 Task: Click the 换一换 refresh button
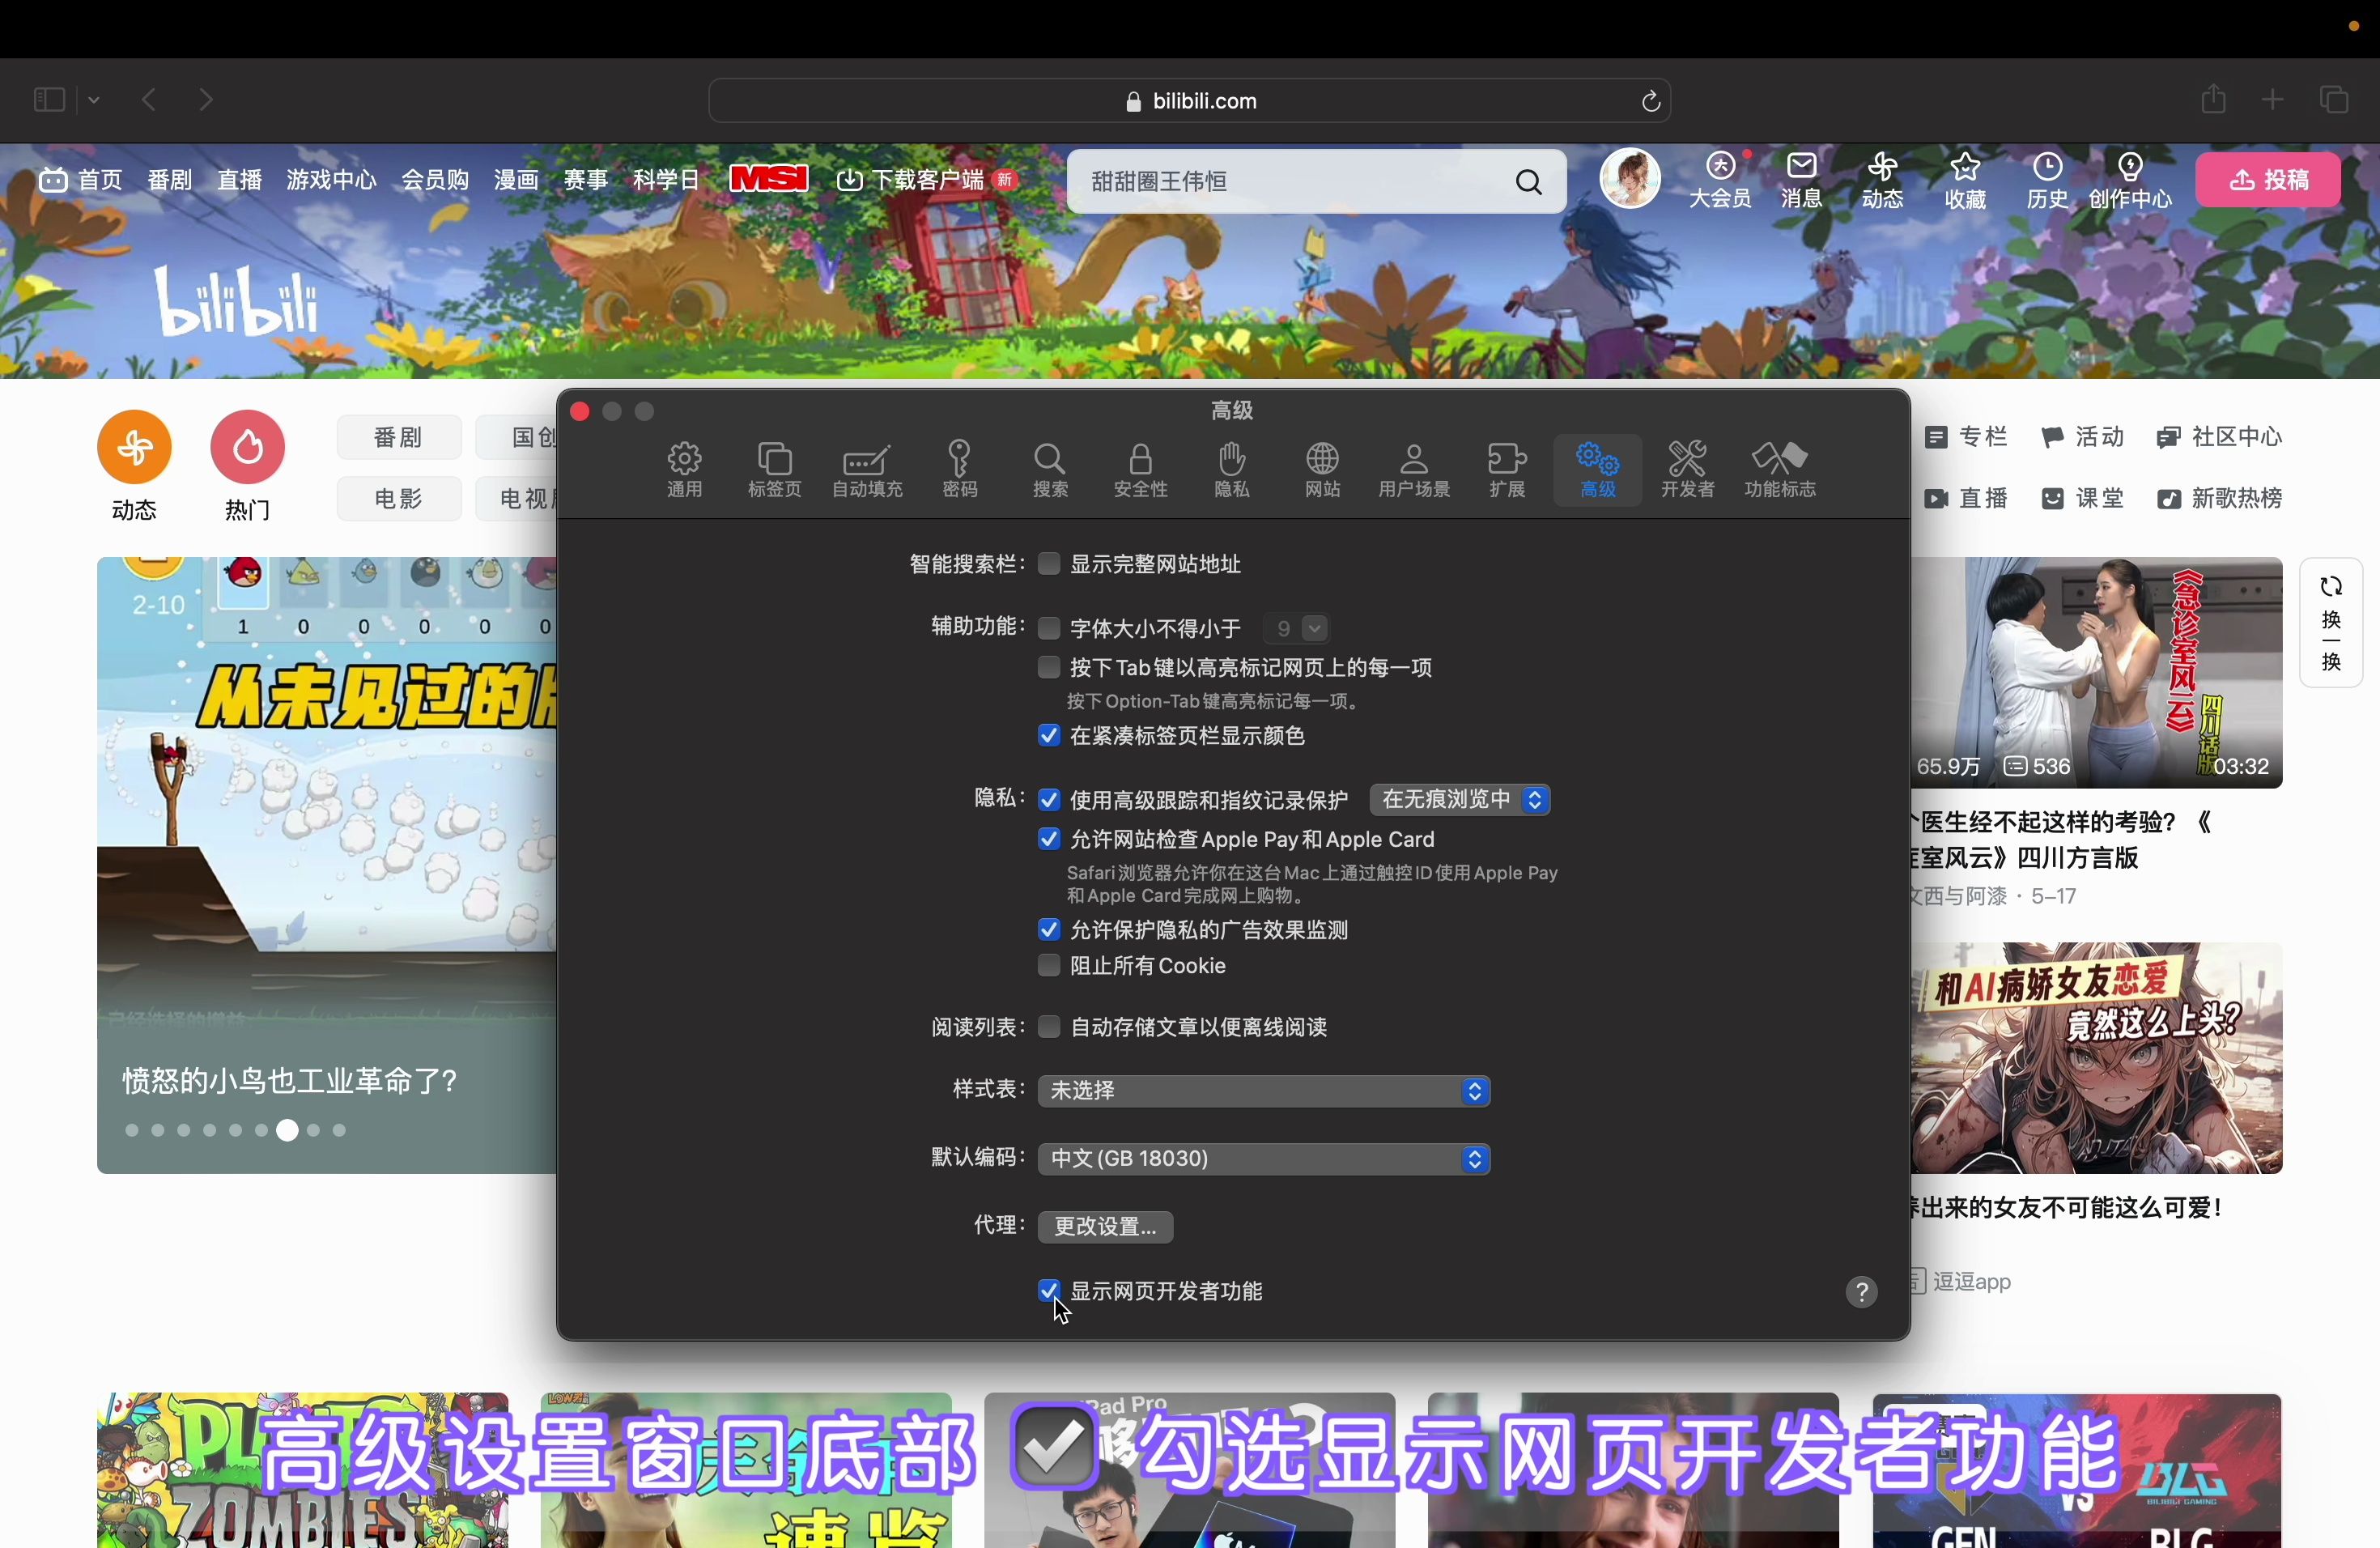[x=2331, y=623]
